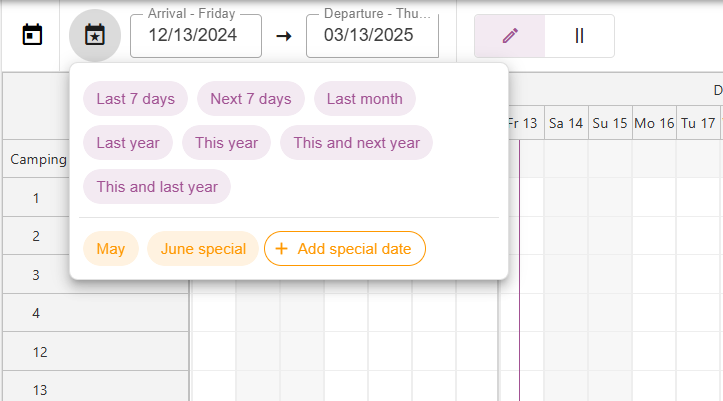Choose the Next 7 days preset
This screenshot has width=723, height=401.
(x=250, y=99)
